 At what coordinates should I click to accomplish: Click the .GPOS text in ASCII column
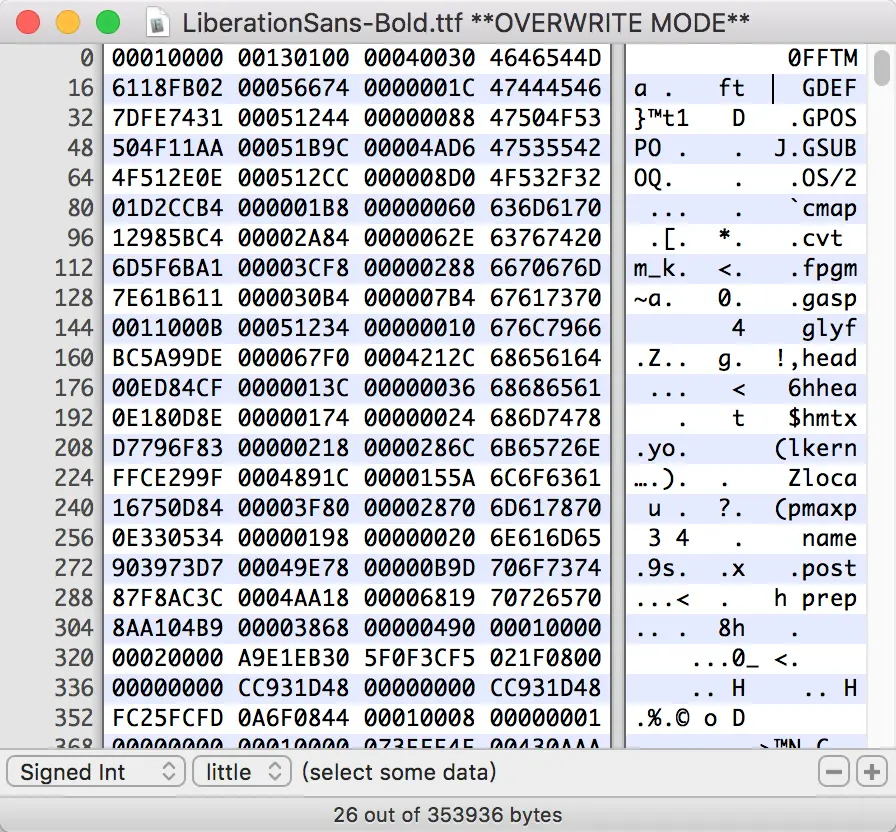823,118
